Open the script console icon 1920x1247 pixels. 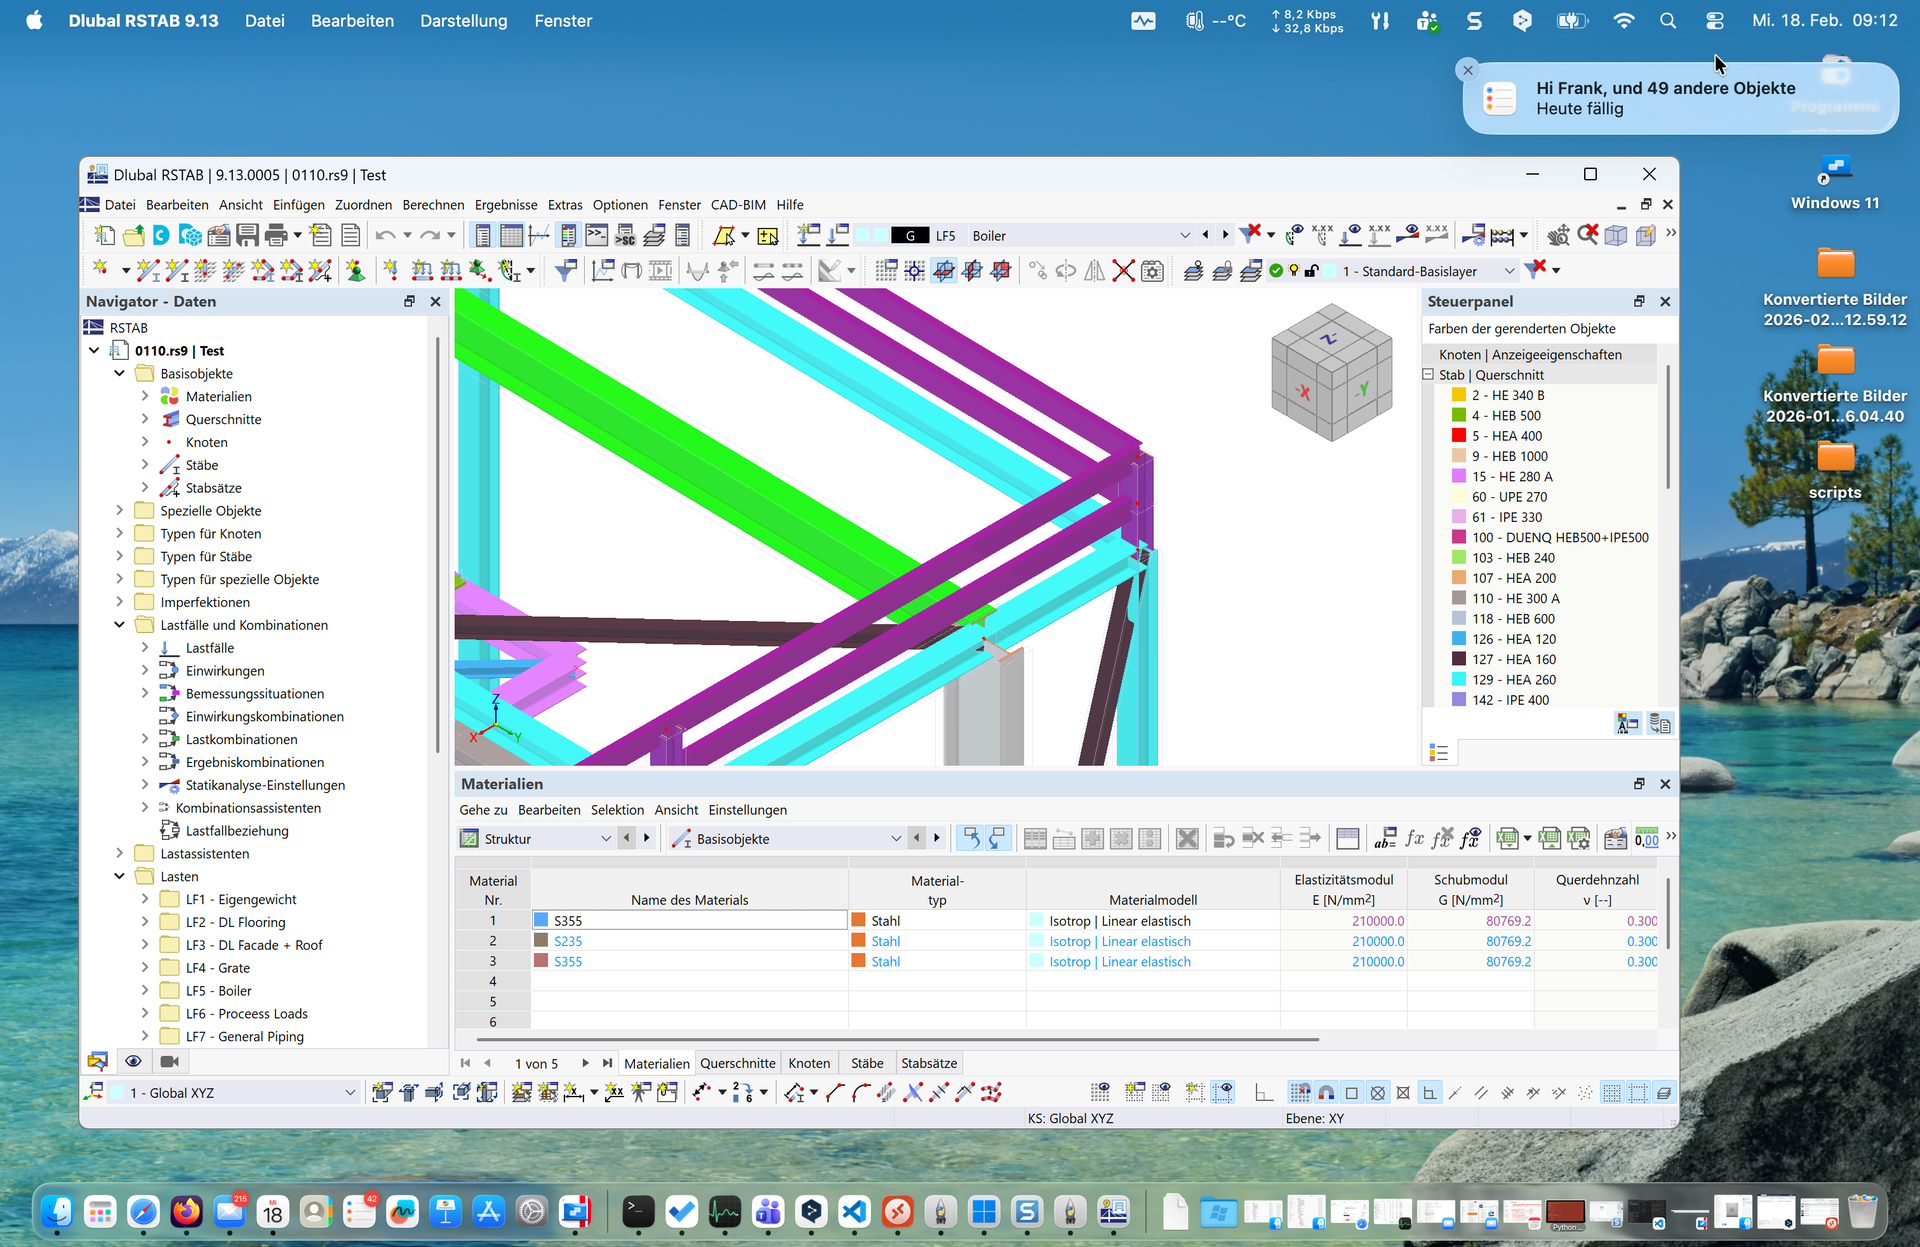click(x=597, y=236)
